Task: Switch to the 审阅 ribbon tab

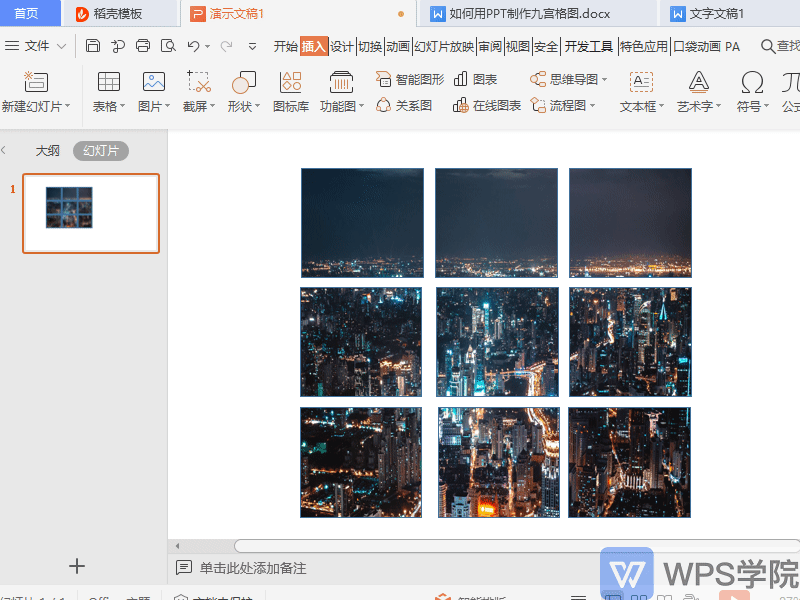Action: coord(490,46)
